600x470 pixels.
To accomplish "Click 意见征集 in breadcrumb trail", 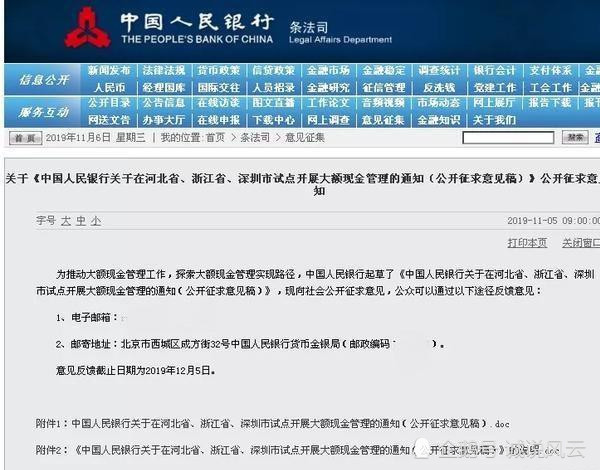I will pyautogui.click(x=305, y=137).
